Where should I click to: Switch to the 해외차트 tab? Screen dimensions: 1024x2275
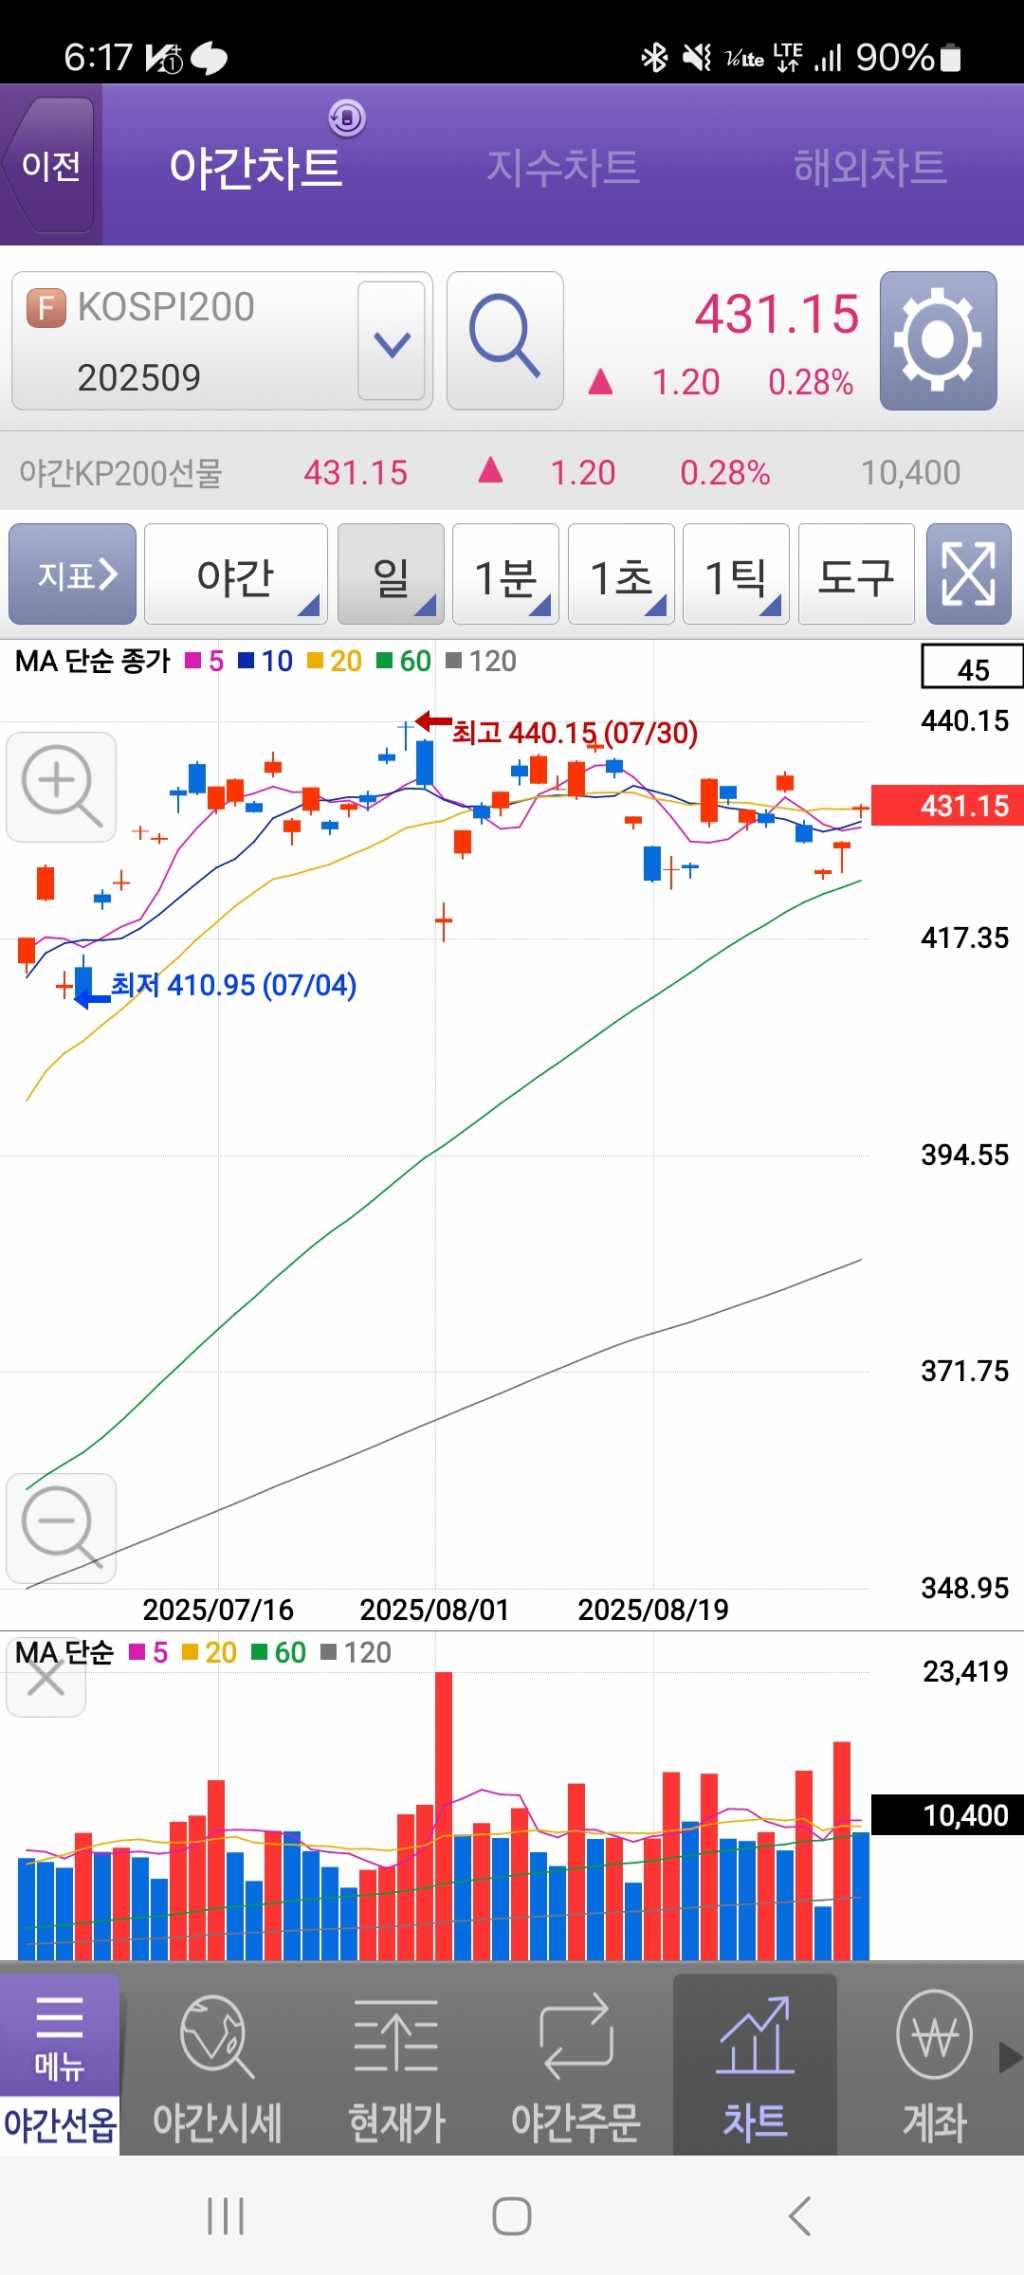[x=869, y=167]
